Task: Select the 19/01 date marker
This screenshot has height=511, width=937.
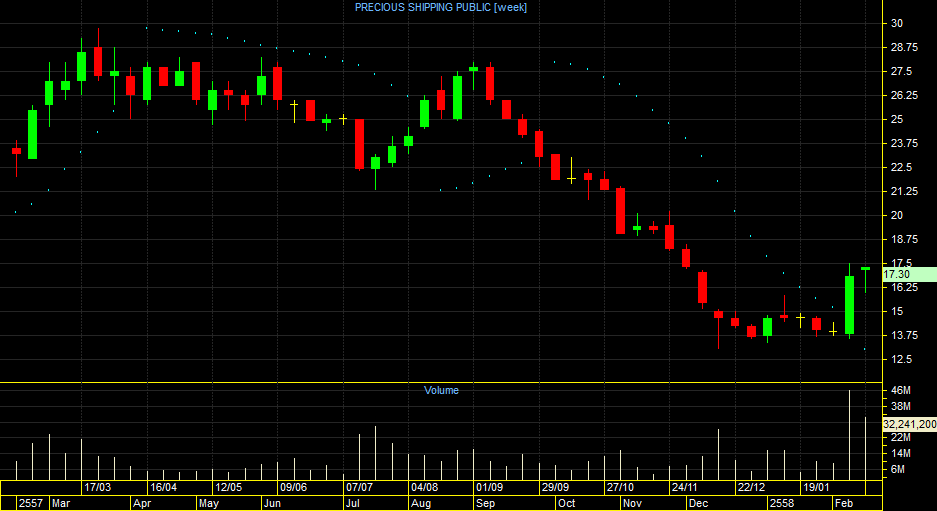Action: 816,487
